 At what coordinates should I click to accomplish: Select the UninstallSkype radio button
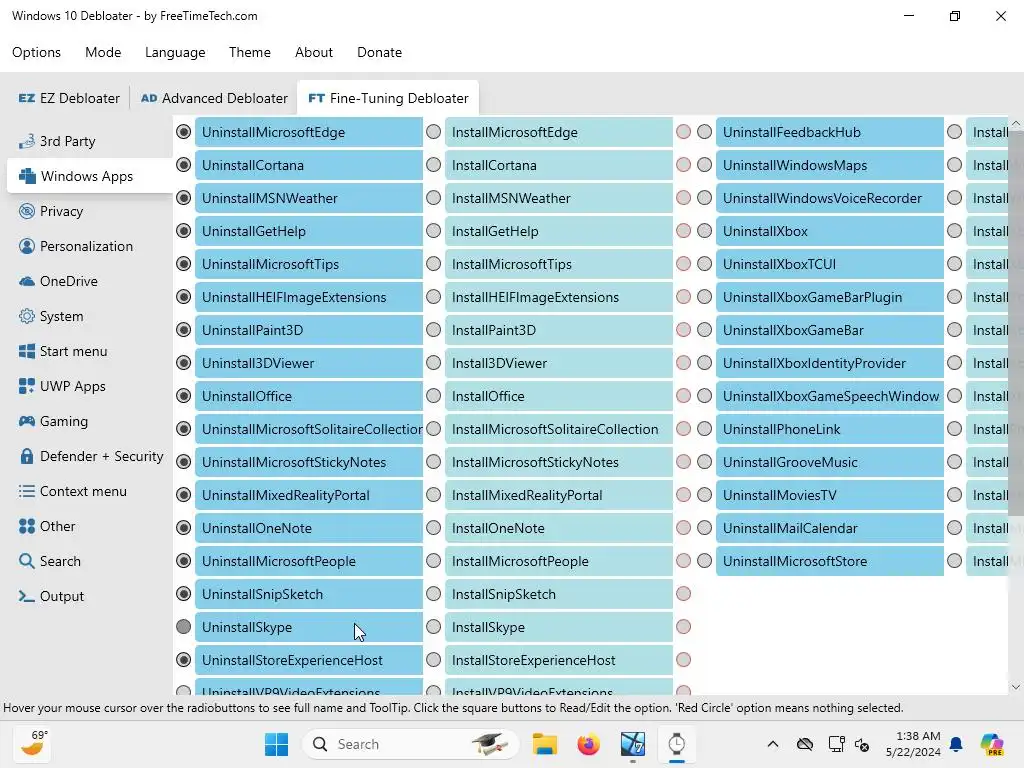184,627
